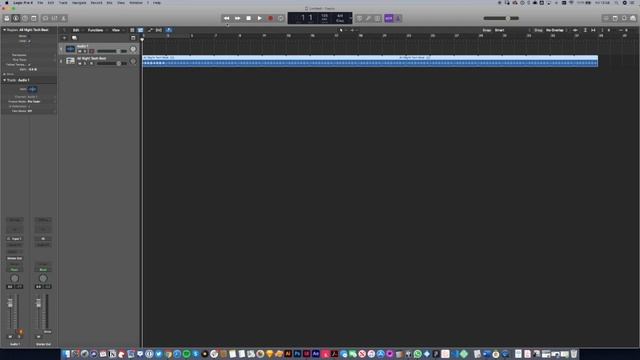Open the Editors scissors button
Image resolution: width=640 pixels, height=360 pixels.
click(63, 18)
